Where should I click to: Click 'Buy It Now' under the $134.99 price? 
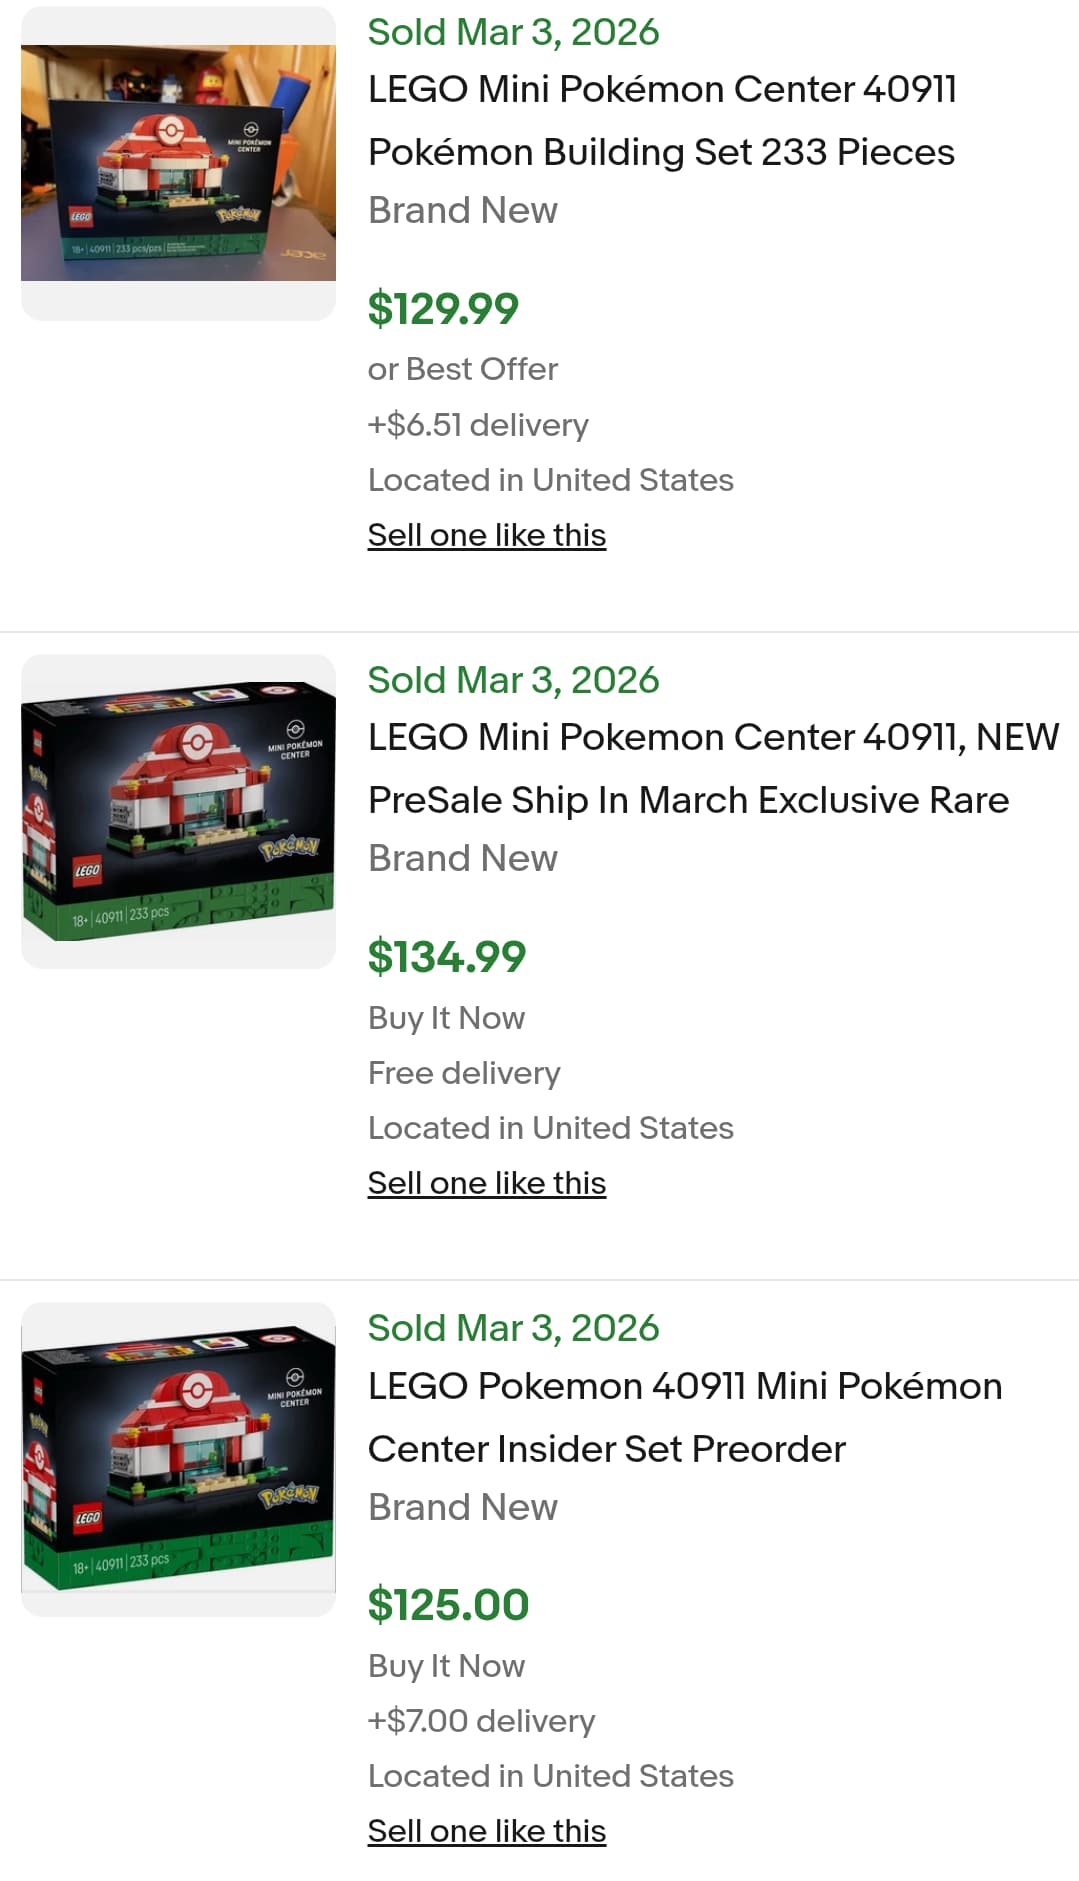(x=446, y=1018)
